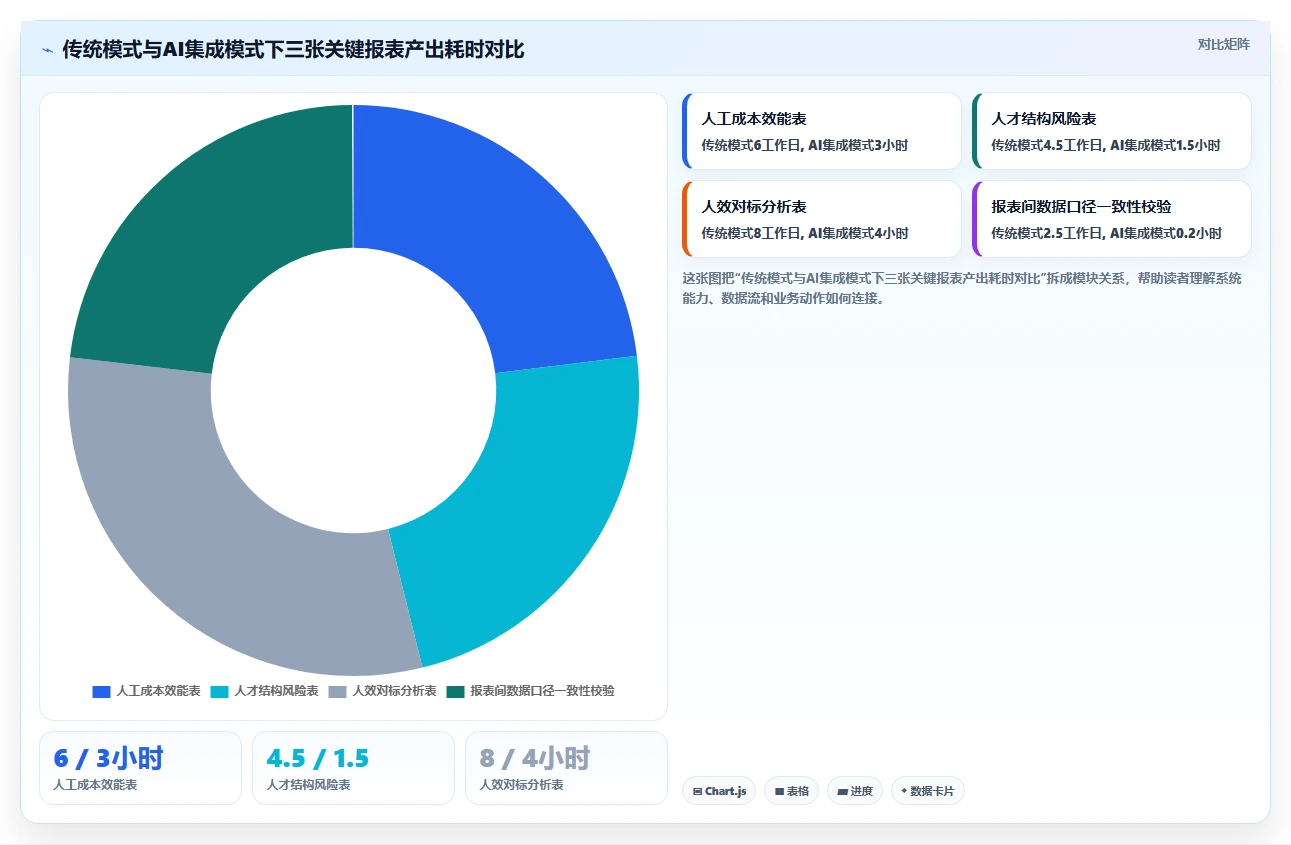Click the 人才结构风险表 label under 4.5 / 1.5

coord(308,785)
